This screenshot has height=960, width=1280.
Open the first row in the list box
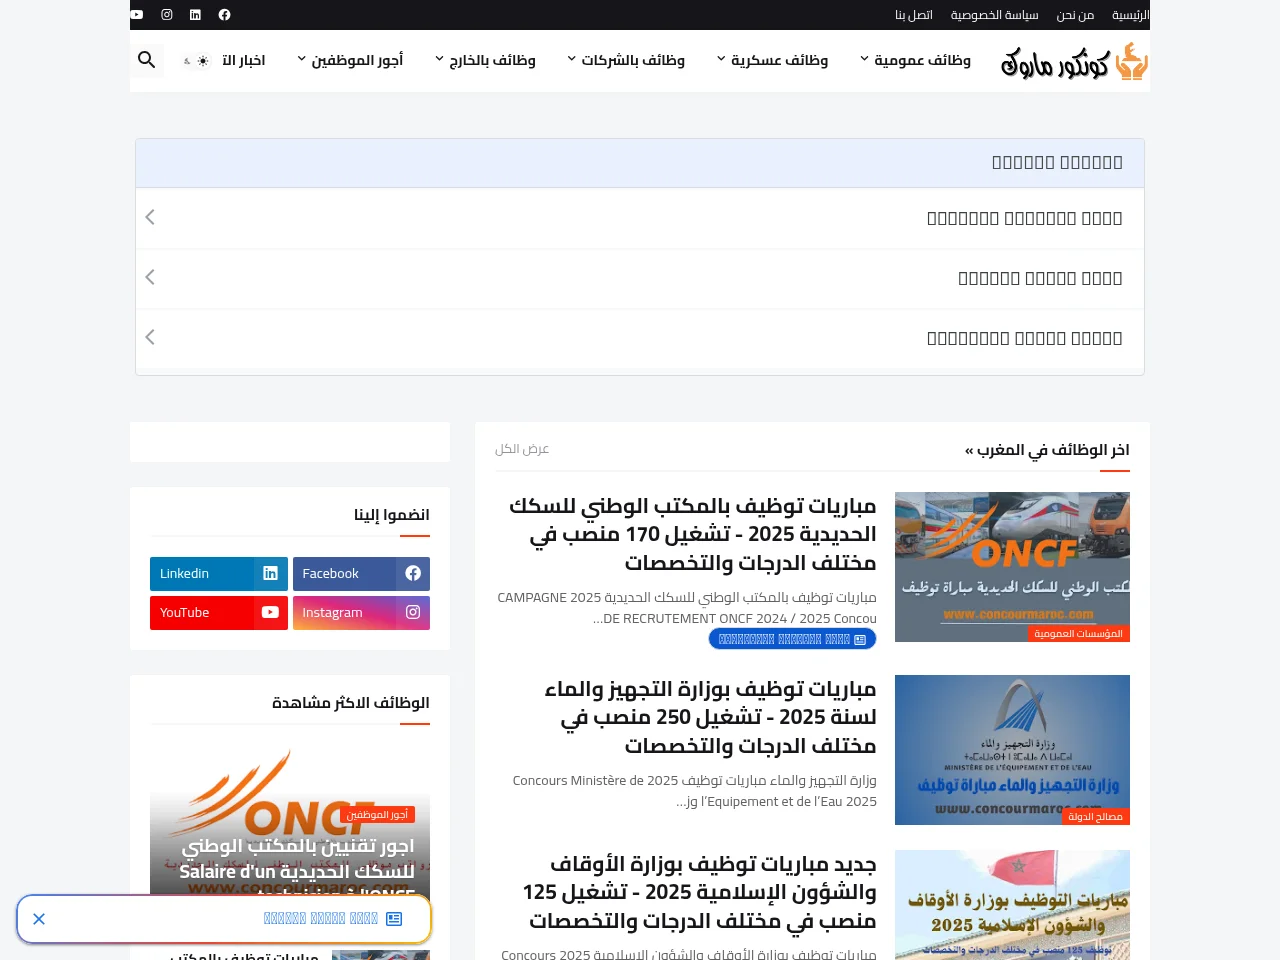click(x=640, y=218)
